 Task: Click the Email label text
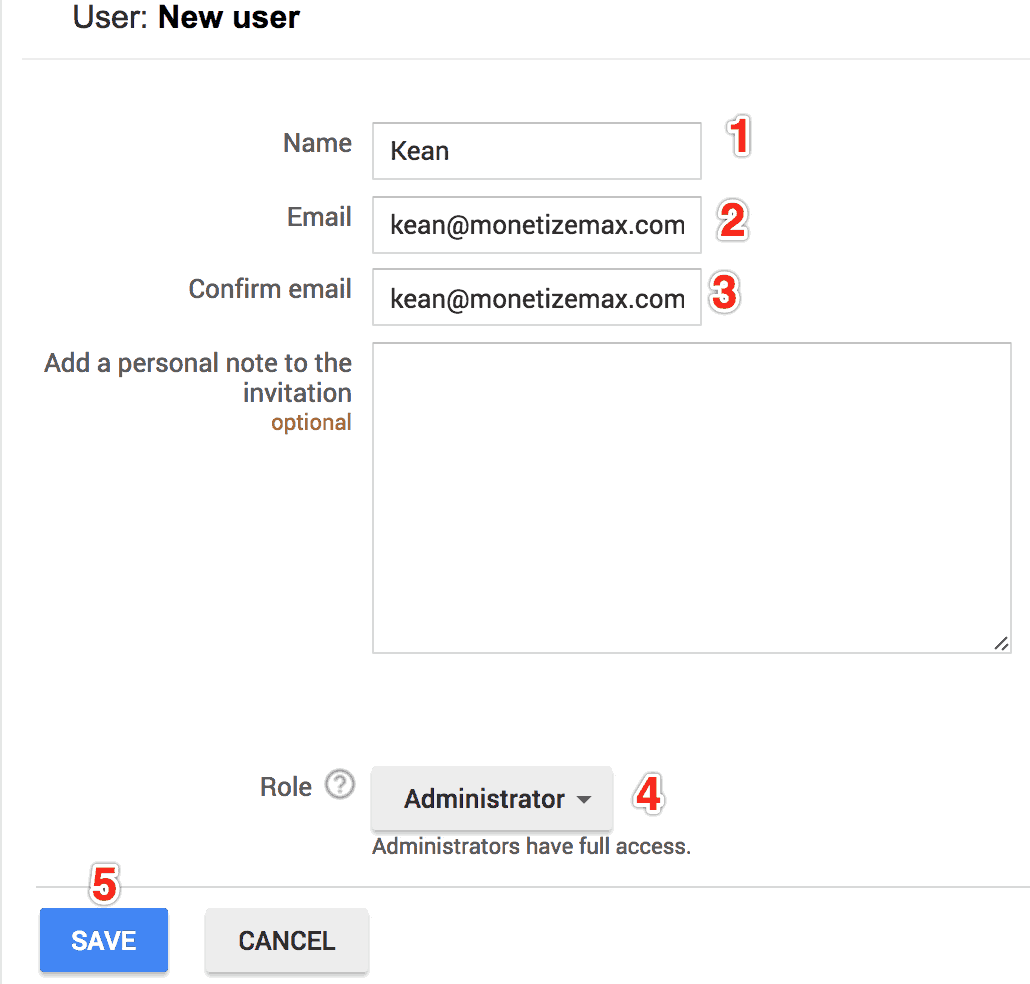(319, 217)
